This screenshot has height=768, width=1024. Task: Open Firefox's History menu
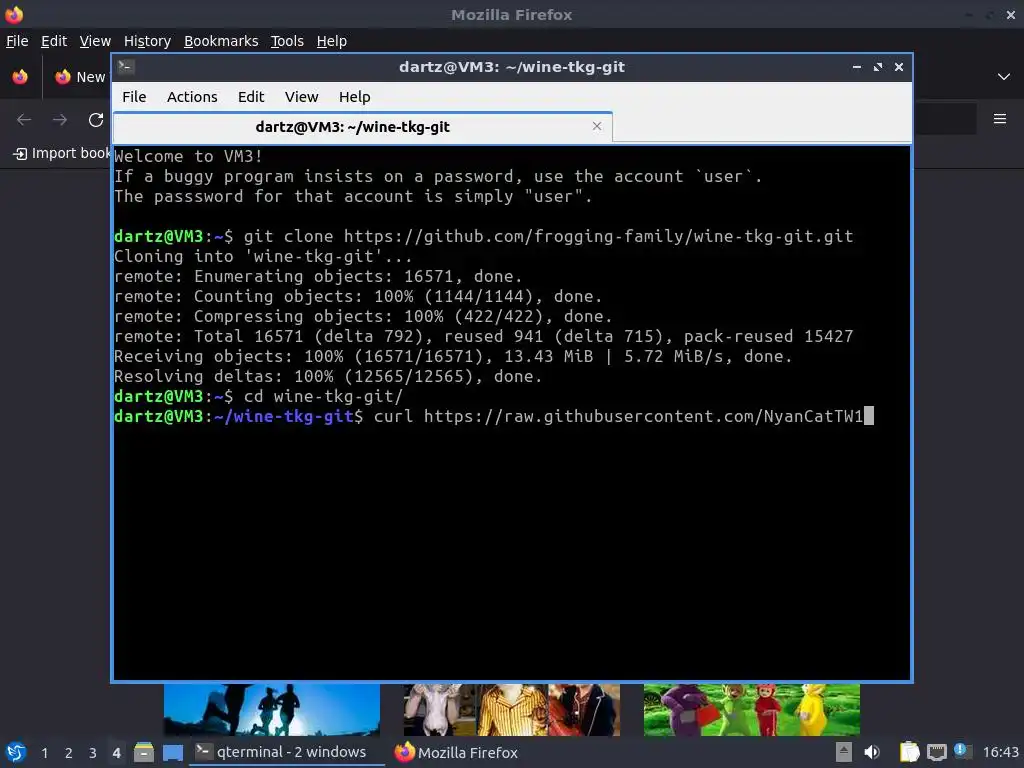tap(147, 41)
